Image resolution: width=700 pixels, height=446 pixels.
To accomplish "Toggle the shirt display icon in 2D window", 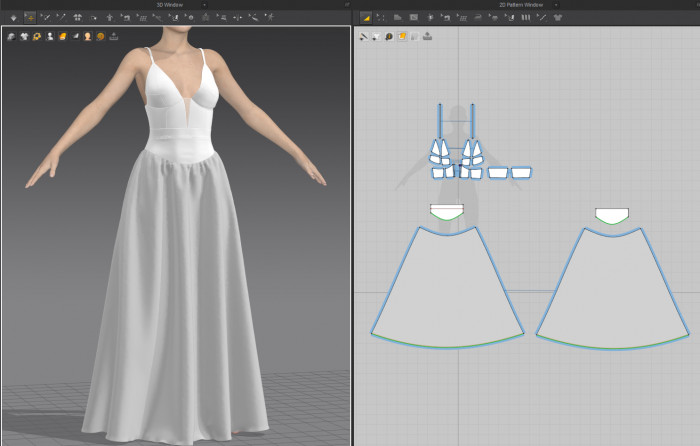I will 376,37.
